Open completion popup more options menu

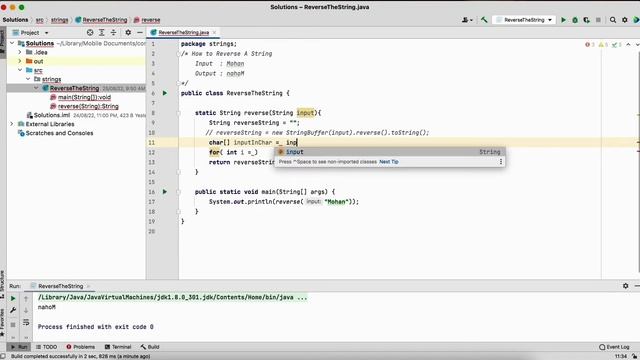tap(501, 162)
